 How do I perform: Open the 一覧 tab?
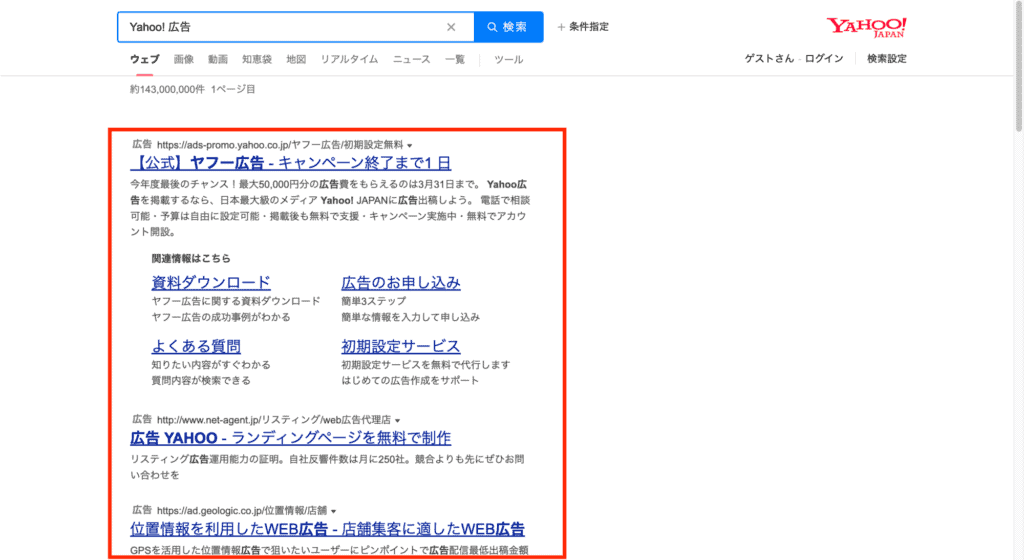coord(455,59)
